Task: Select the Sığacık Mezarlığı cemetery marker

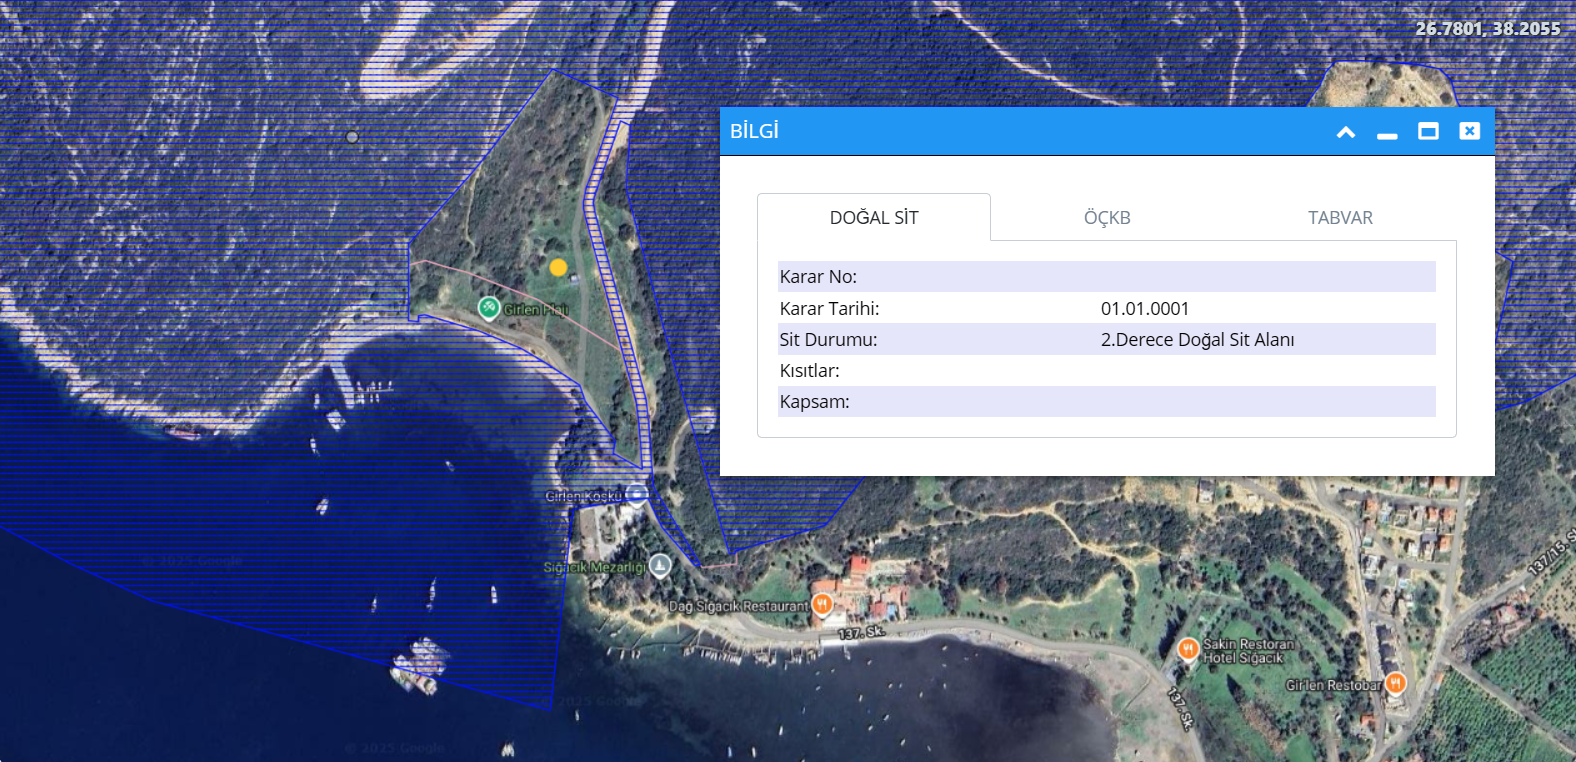Action: click(660, 566)
